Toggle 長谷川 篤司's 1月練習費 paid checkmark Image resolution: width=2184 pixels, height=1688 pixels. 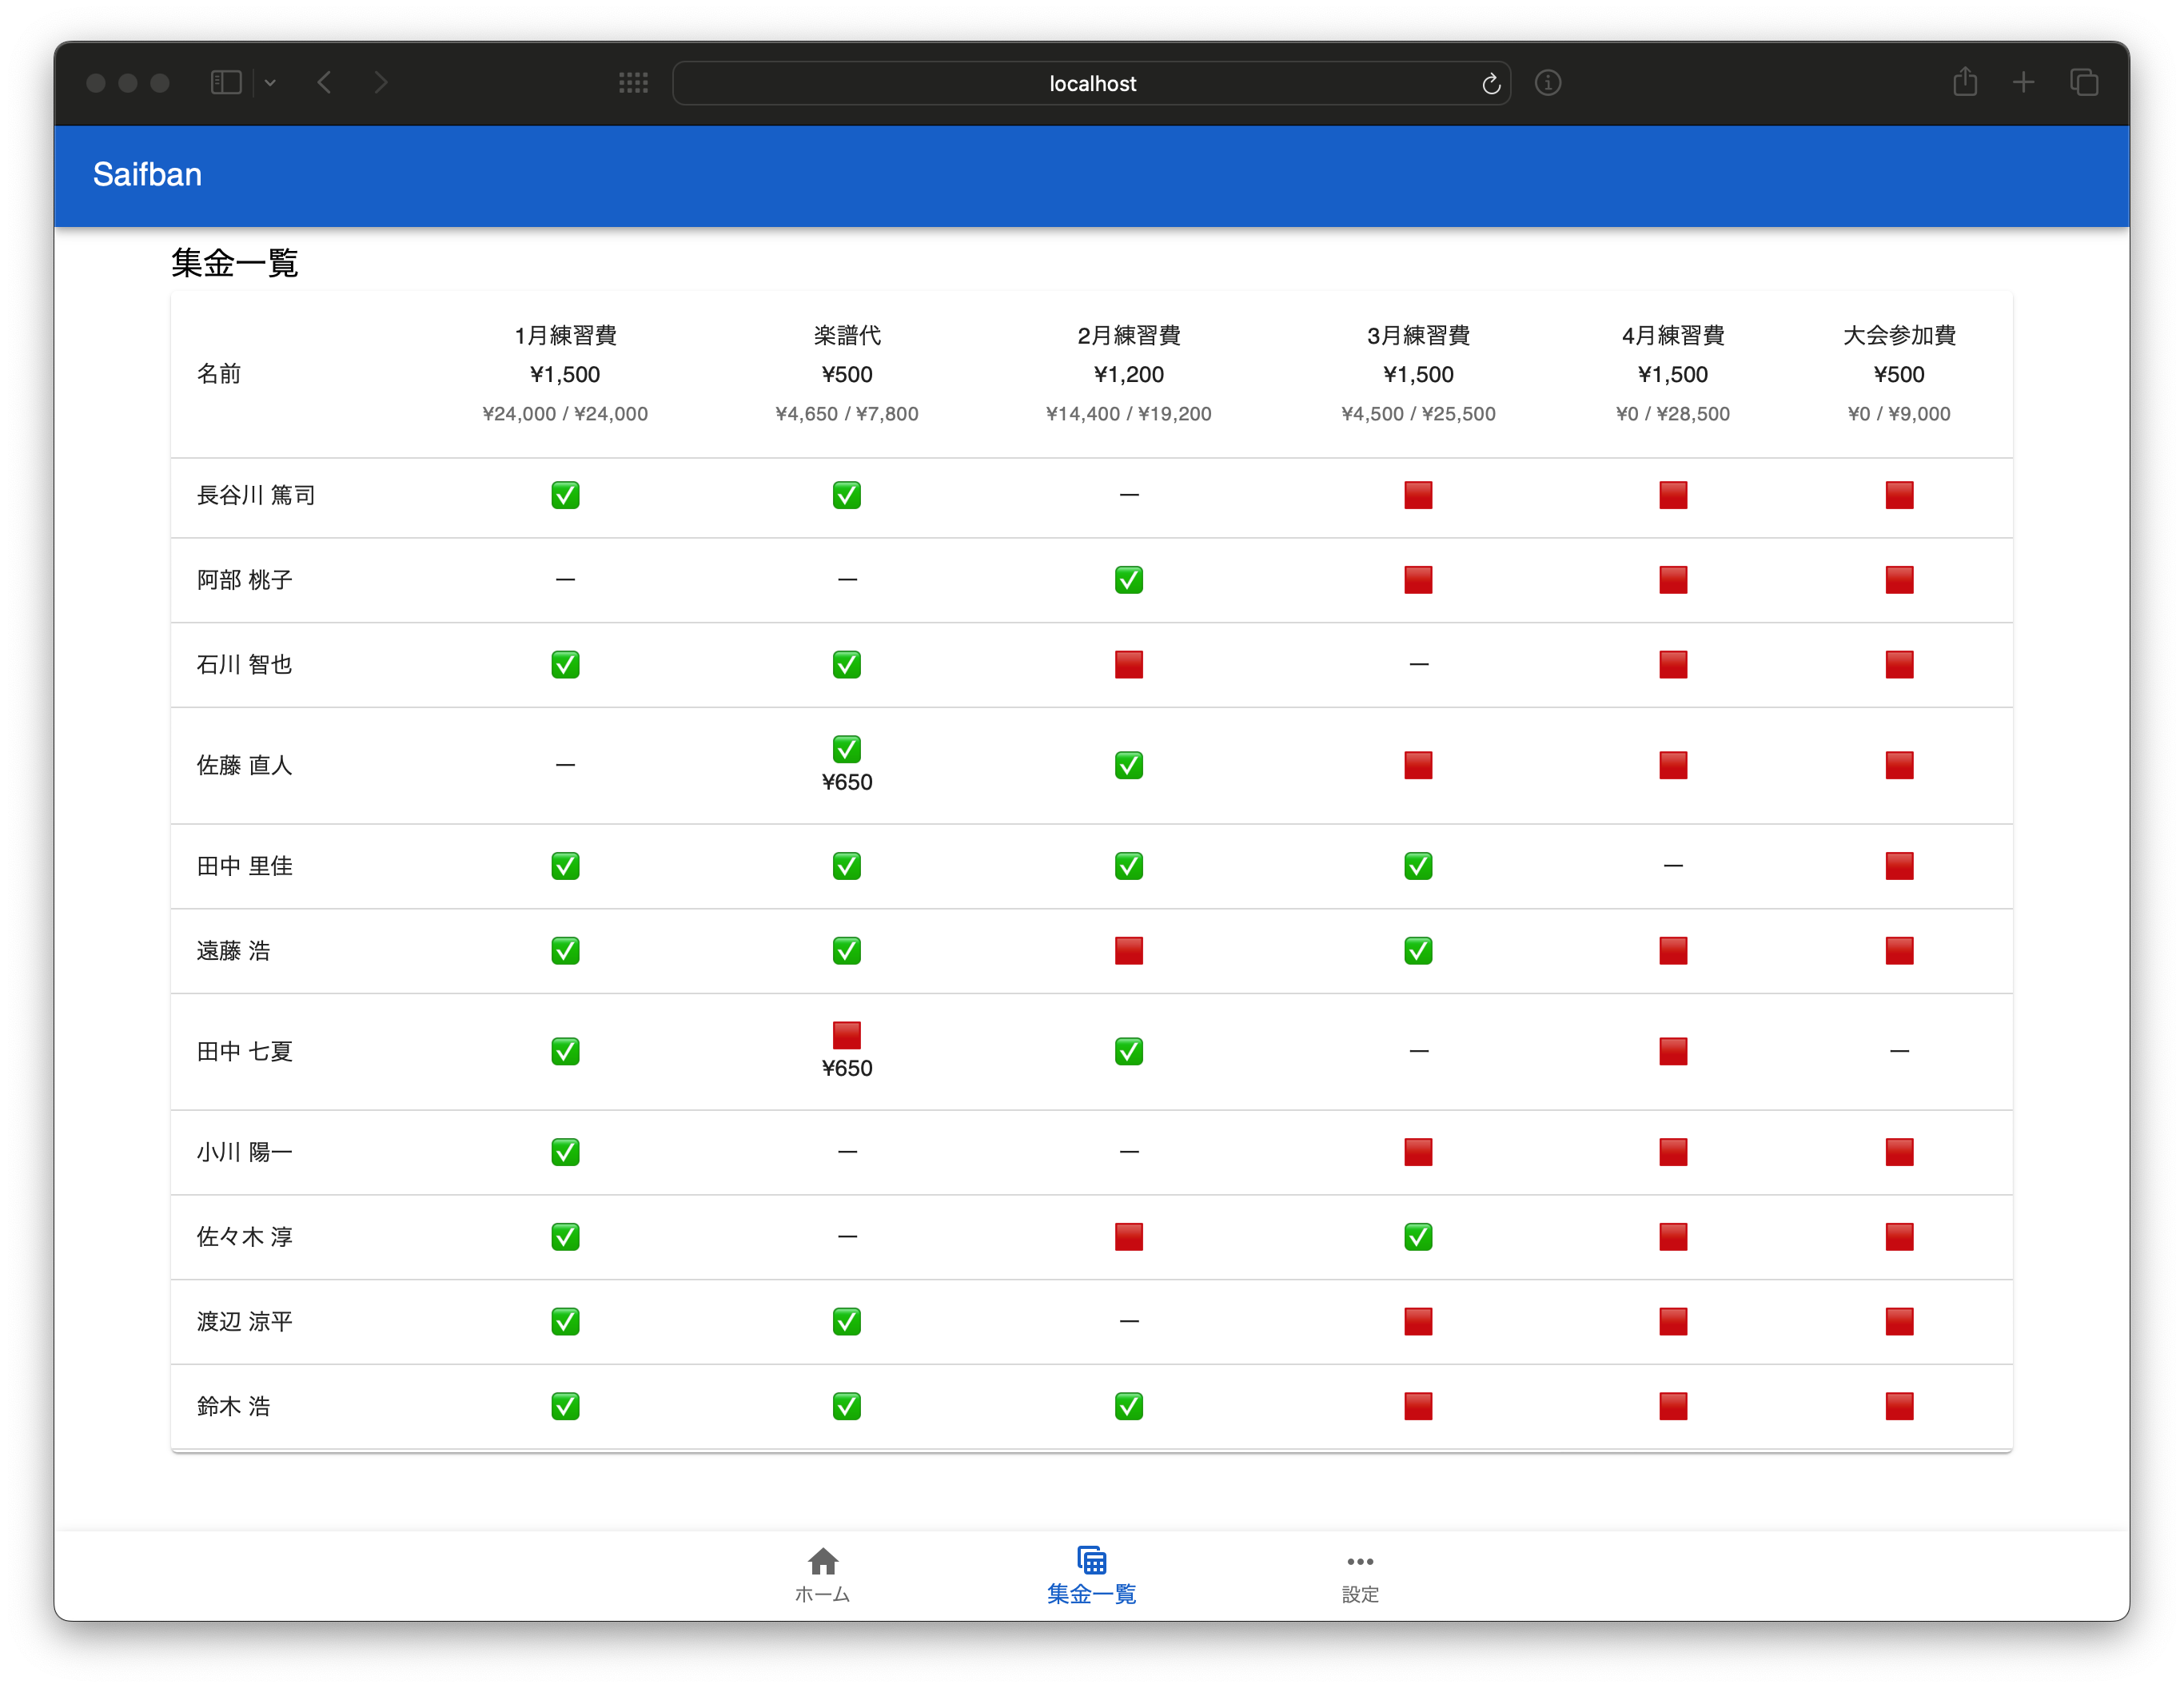coord(565,495)
